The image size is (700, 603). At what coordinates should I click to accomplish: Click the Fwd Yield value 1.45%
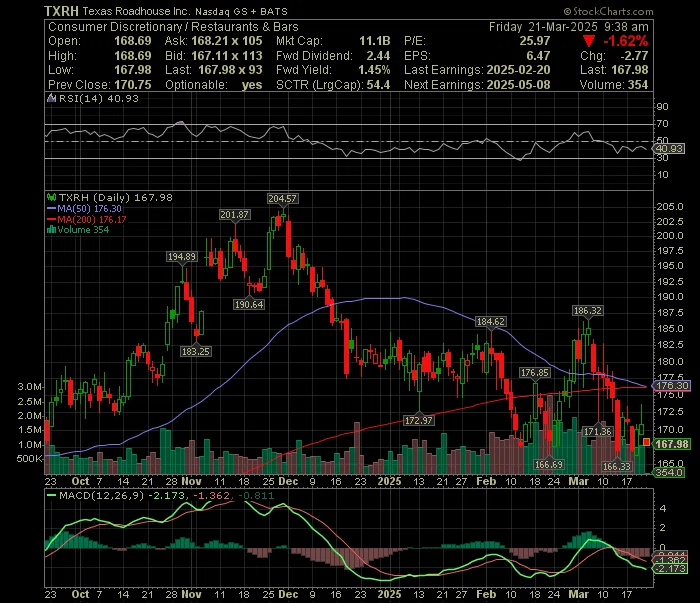coord(374,70)
